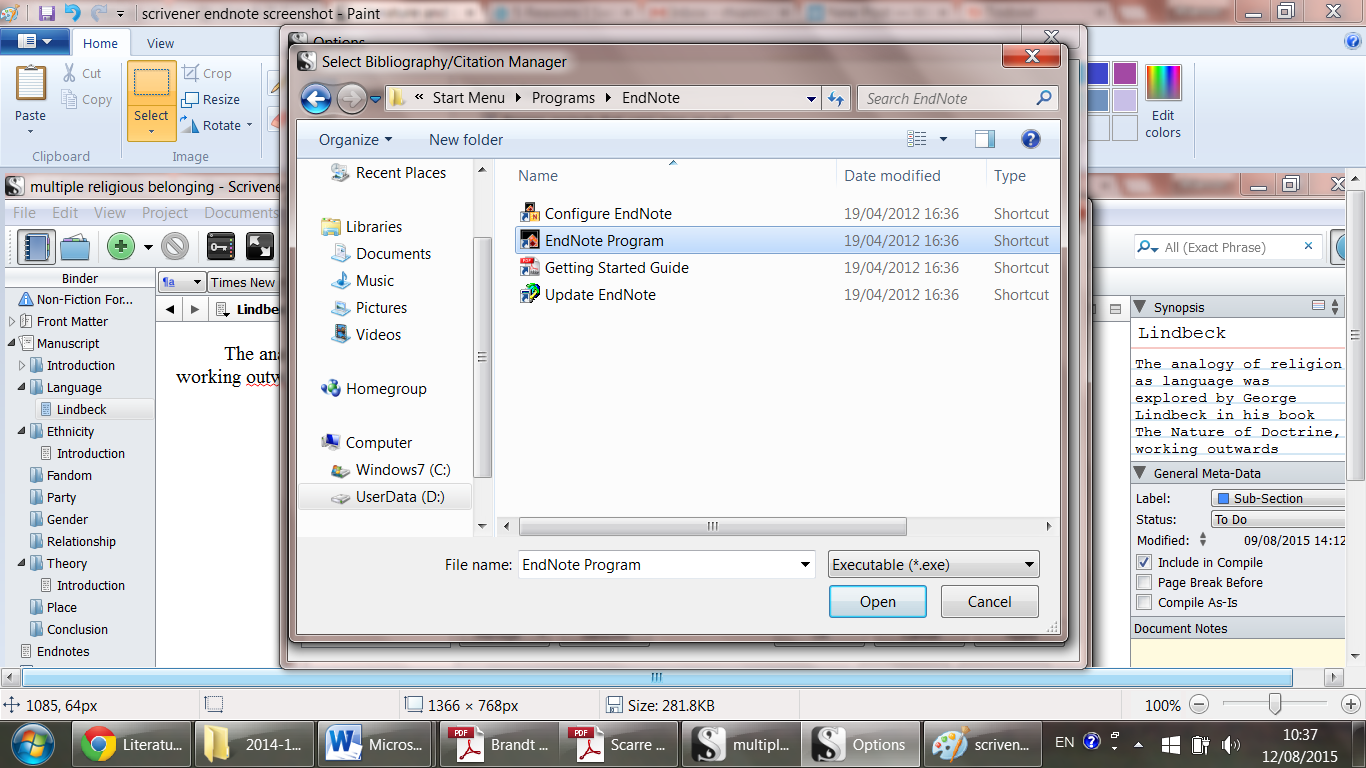Screen dimensions: 1366x768
Task: Click the Open button in file dialog
Action: point(878,601)
